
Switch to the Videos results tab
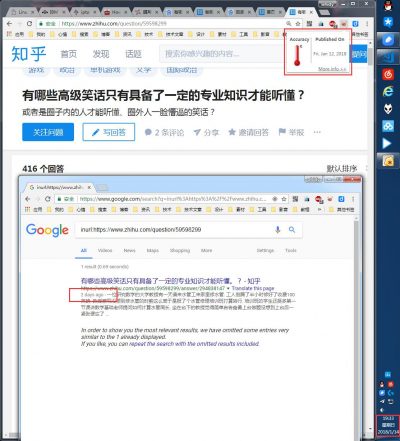(x=105, y=250)
